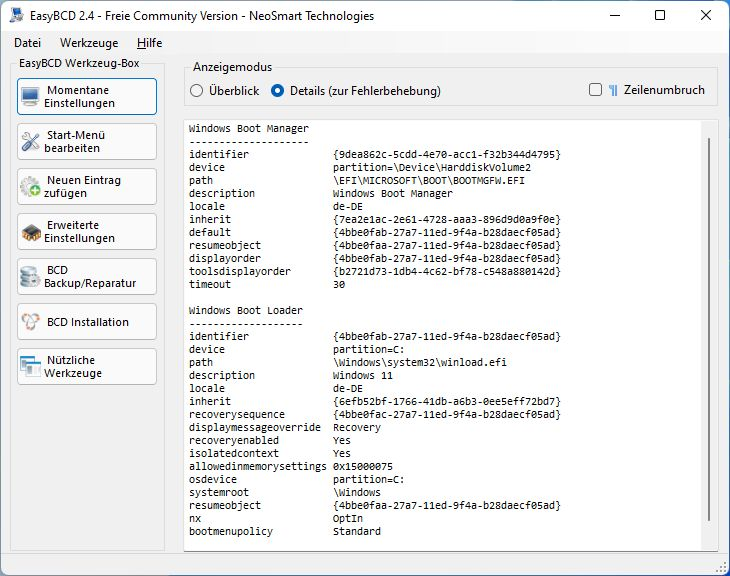730x576 pixels.
Task: Click the gear-plus icon for Neuen Eintrag
Action: [x=30, y=186]
